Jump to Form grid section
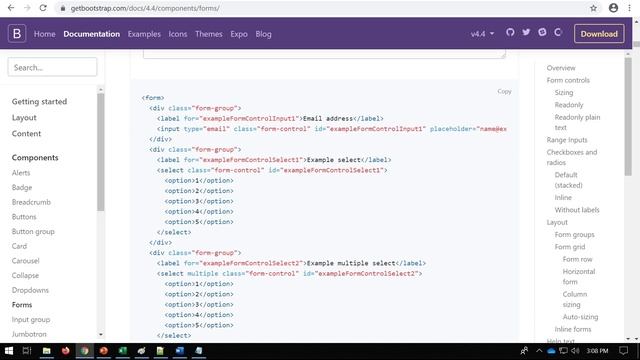The image size is (640, 360). tap(570, 247)
